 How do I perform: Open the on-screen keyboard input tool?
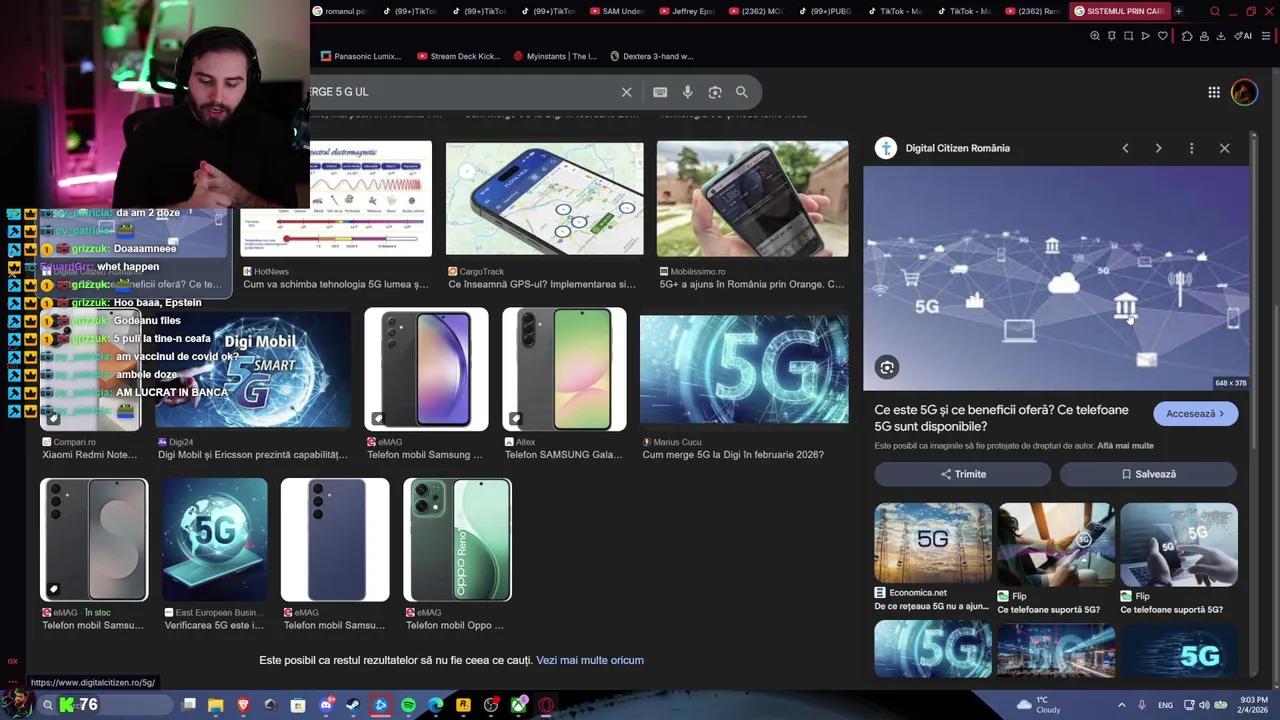[660, 92]
